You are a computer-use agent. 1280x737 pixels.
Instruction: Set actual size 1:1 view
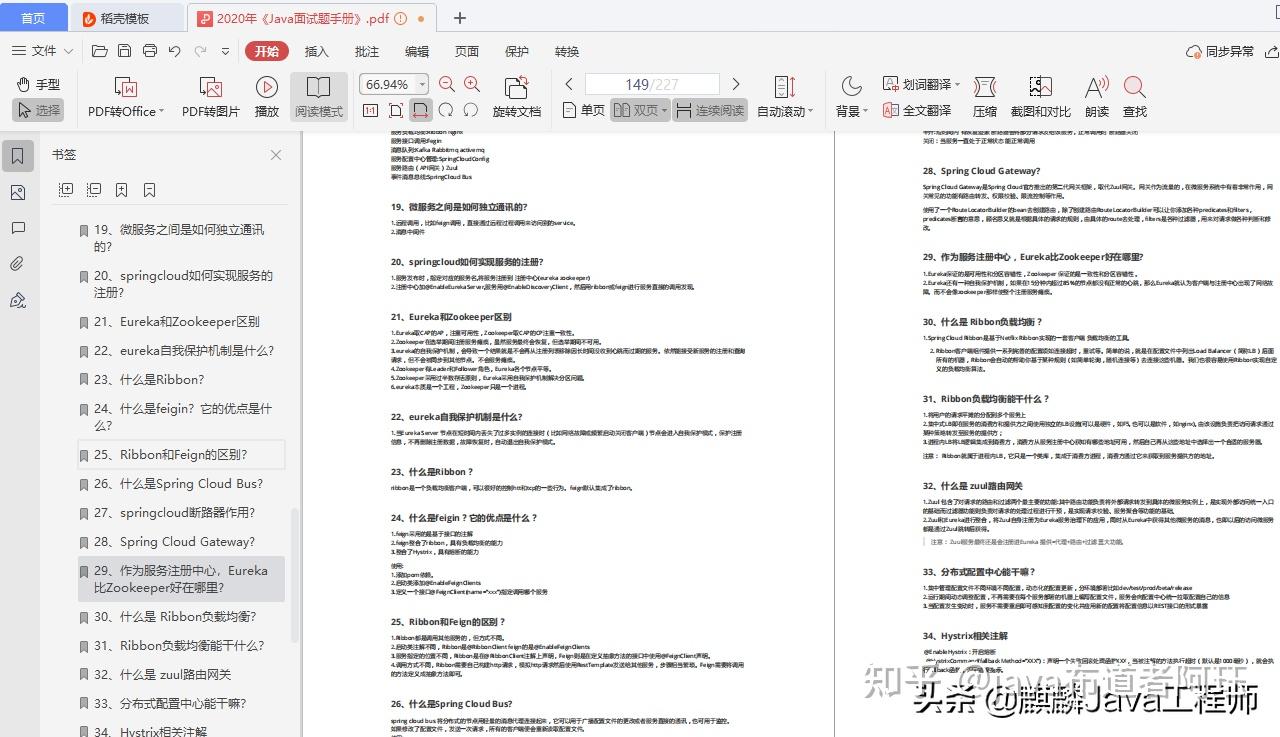click(371, 111)
